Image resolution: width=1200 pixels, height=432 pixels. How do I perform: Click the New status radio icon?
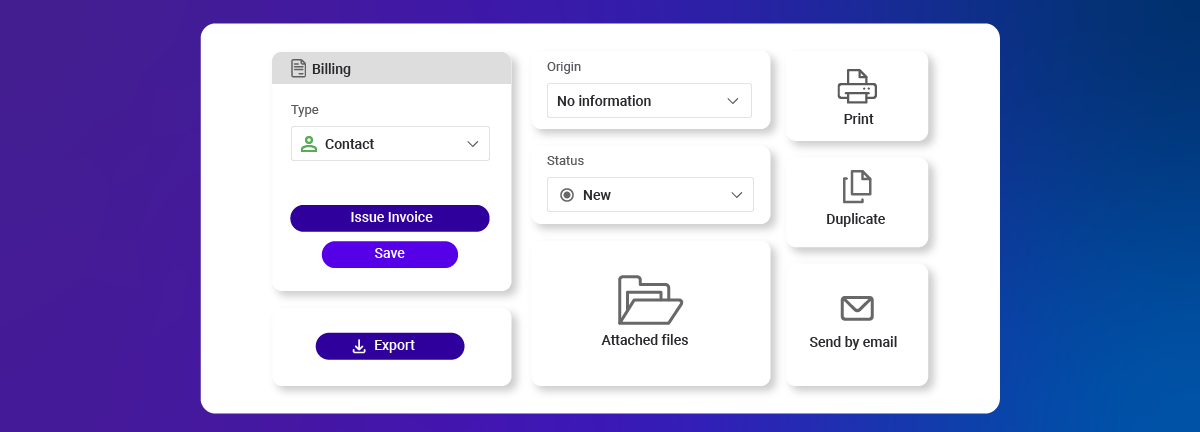click(567, 195)
